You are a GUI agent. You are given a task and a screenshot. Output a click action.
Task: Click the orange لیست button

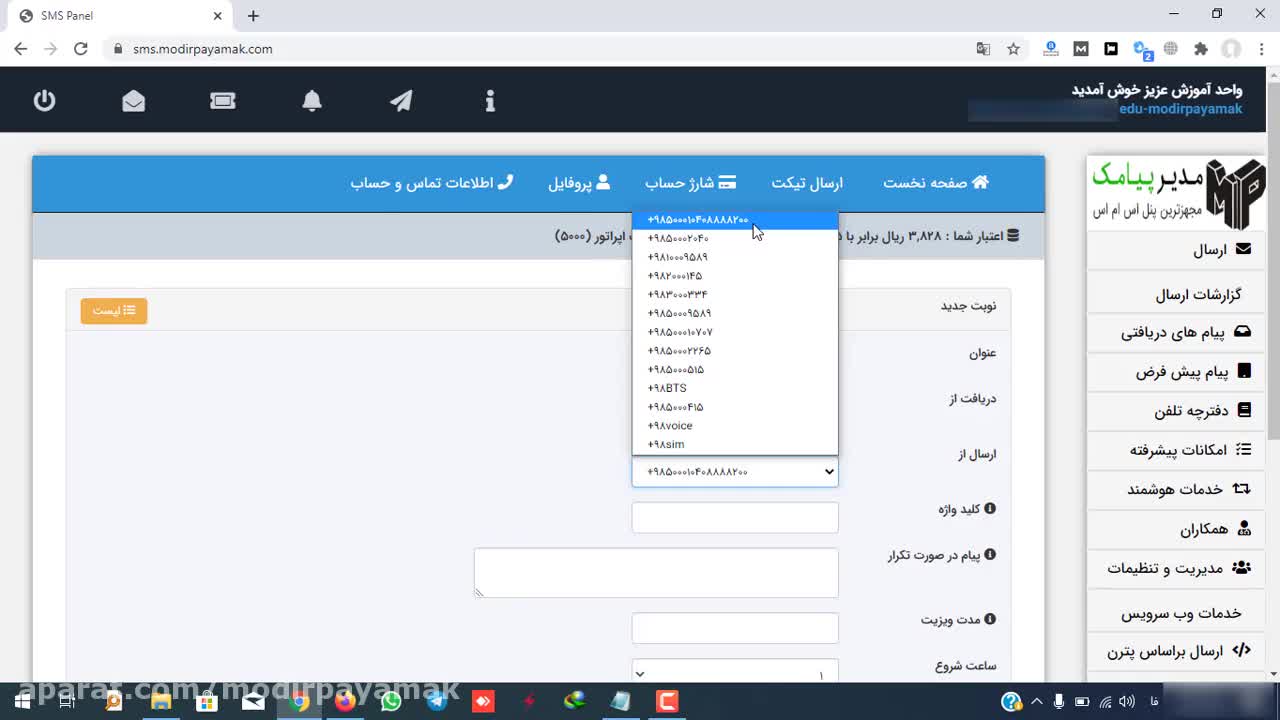pyautogui.click(x=114, y=311)
